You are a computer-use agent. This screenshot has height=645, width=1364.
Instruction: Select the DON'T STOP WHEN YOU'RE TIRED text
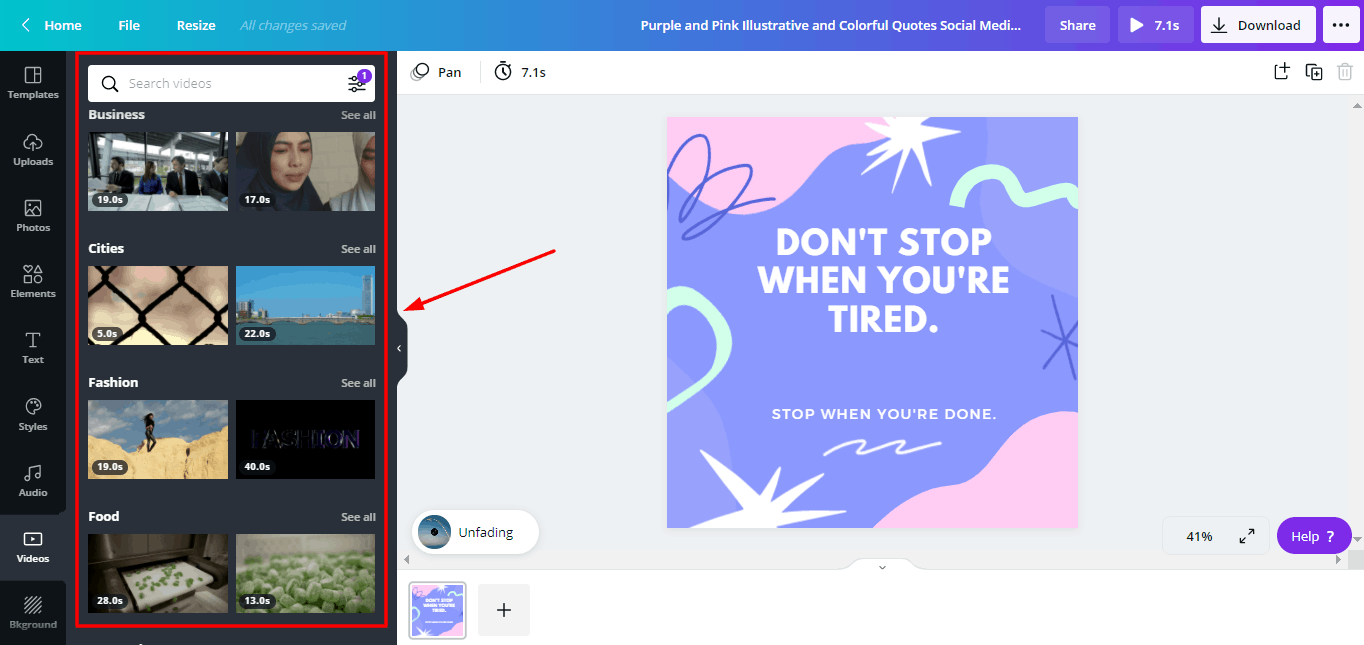tap(884, 280)
